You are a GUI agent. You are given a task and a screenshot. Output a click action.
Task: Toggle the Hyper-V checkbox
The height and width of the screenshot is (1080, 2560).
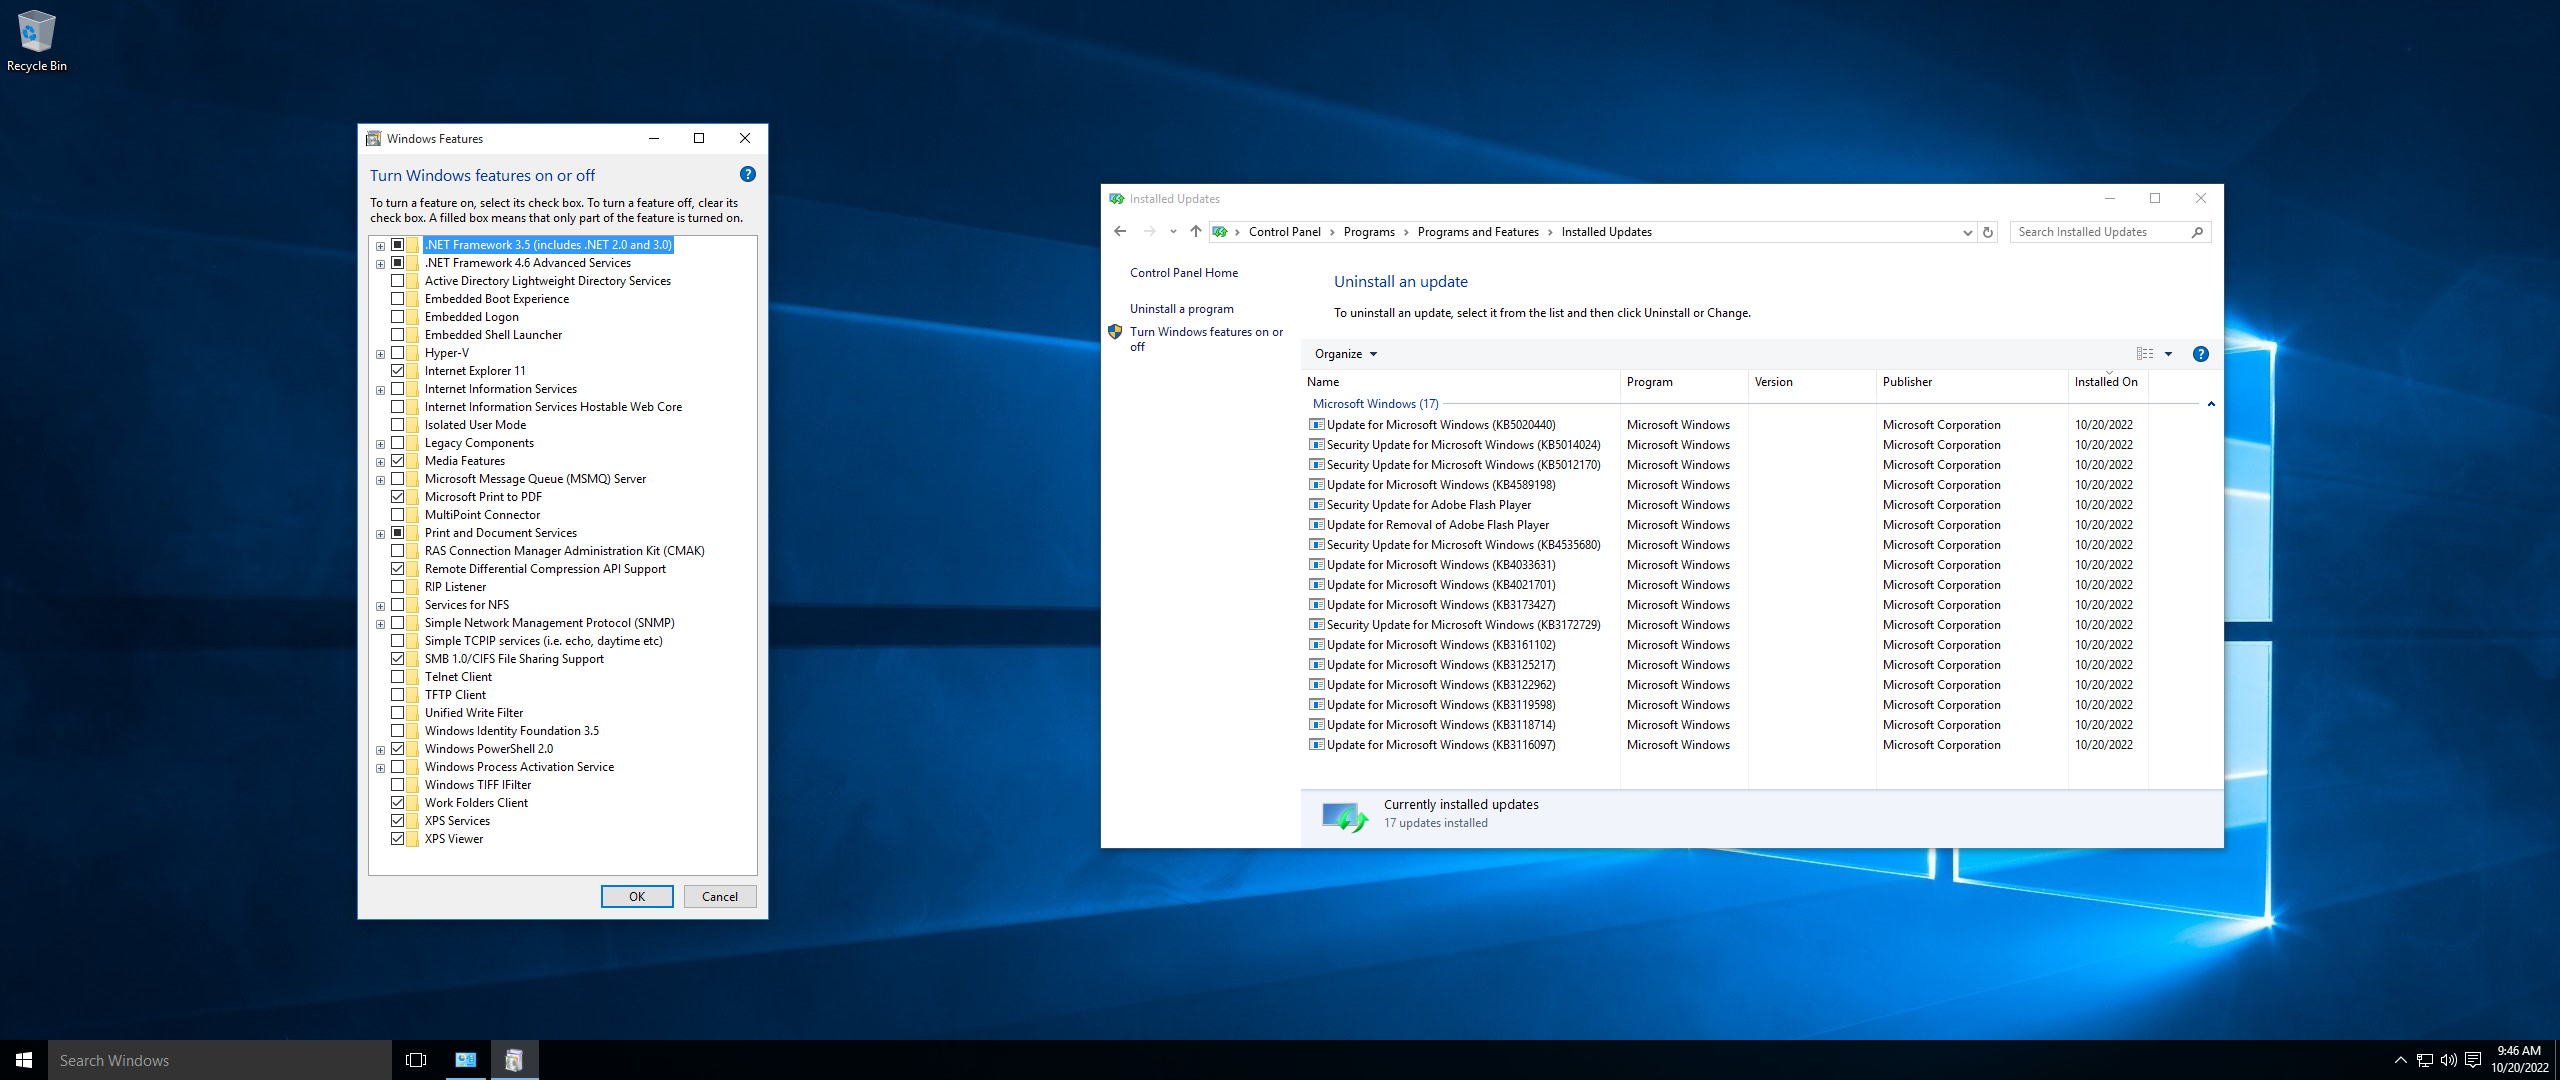pos(398,353)
